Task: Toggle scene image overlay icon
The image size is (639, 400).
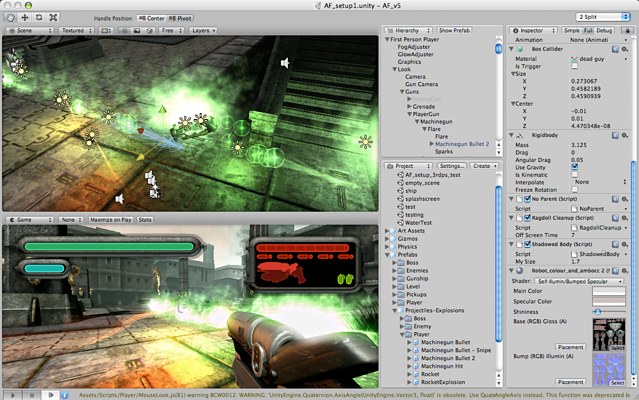Action: coord(137,31)
